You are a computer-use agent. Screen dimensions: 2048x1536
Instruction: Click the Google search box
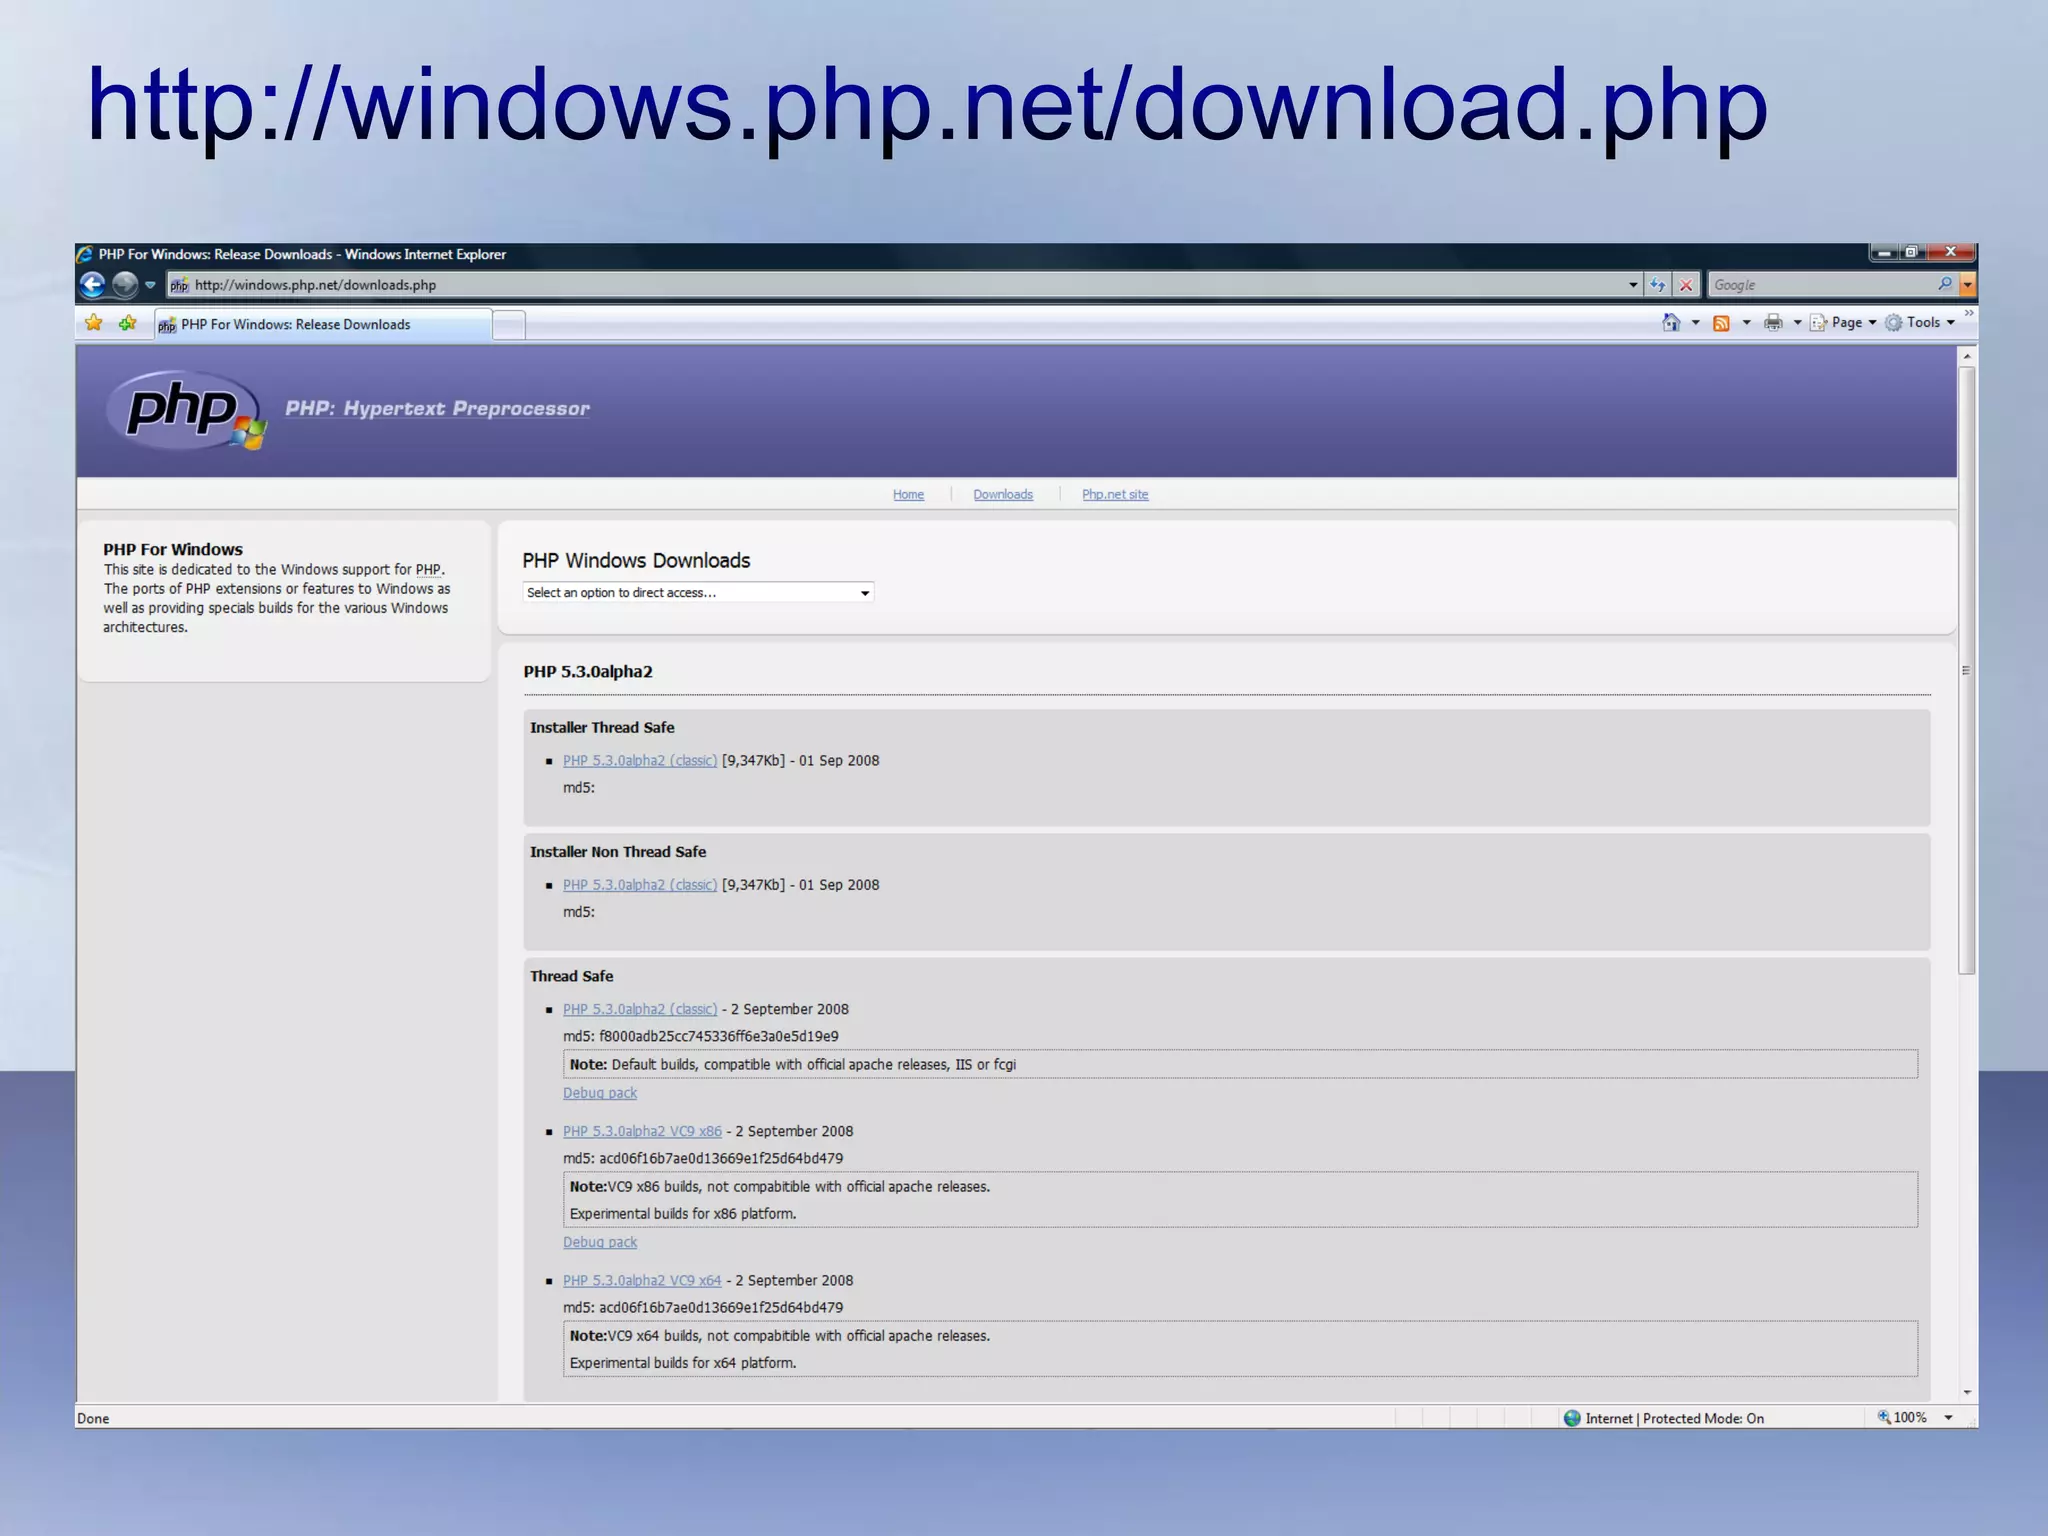(x=1822, y=285)
